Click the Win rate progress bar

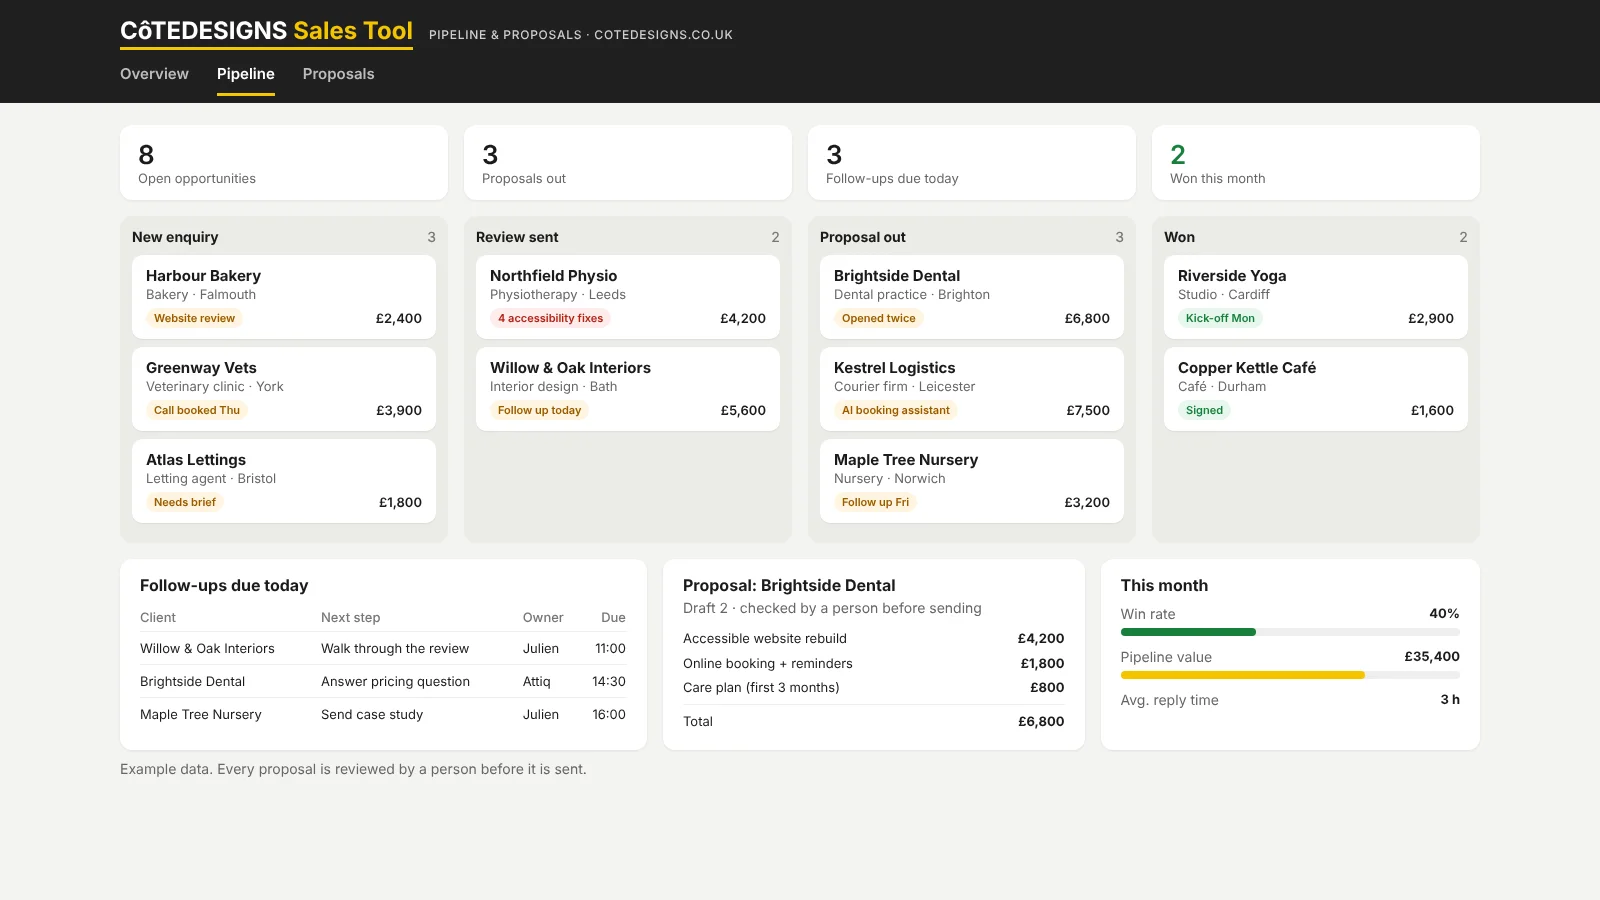point(1290,632)
